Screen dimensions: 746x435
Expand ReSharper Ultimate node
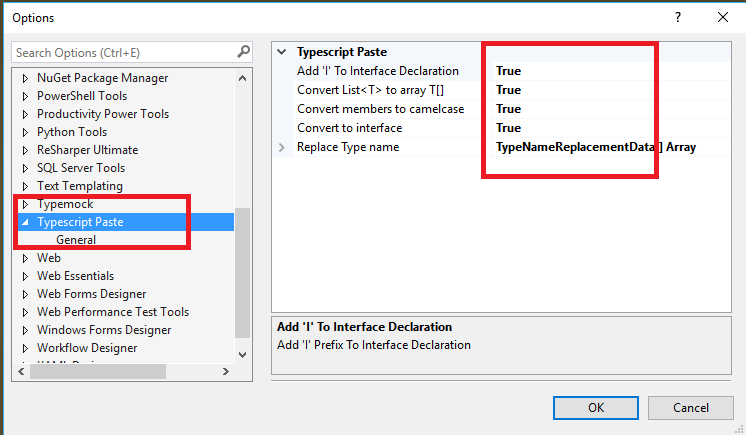pyautogui.click(x=25, y=150)
